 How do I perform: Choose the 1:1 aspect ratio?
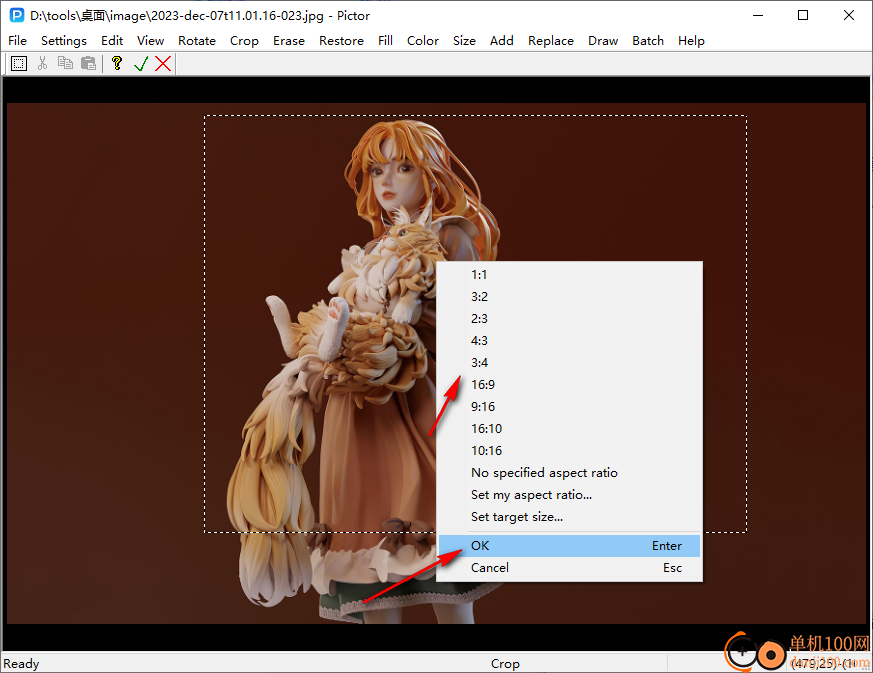coord(569,274)
